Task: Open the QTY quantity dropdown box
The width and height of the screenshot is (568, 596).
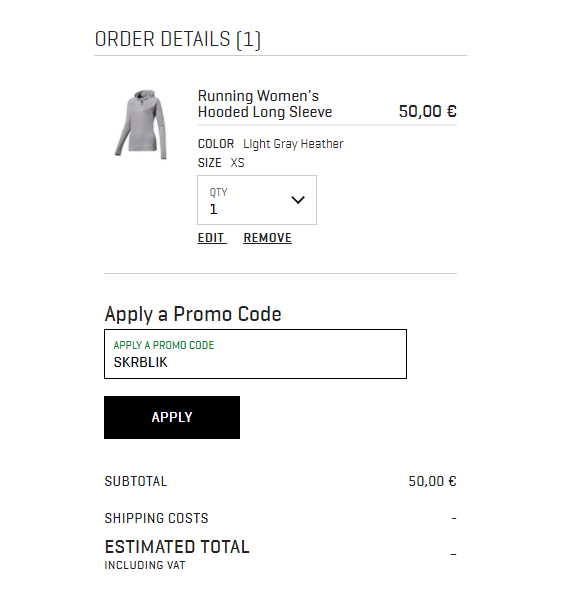Action: [257, 200]
